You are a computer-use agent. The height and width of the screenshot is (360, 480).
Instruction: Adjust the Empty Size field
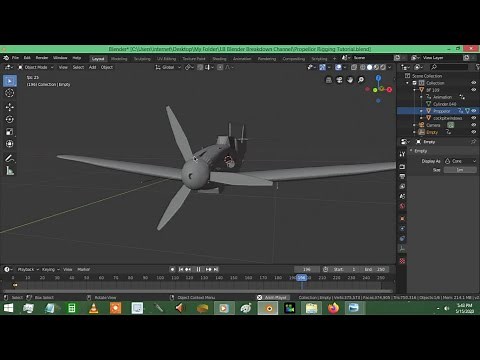[460, 170]
